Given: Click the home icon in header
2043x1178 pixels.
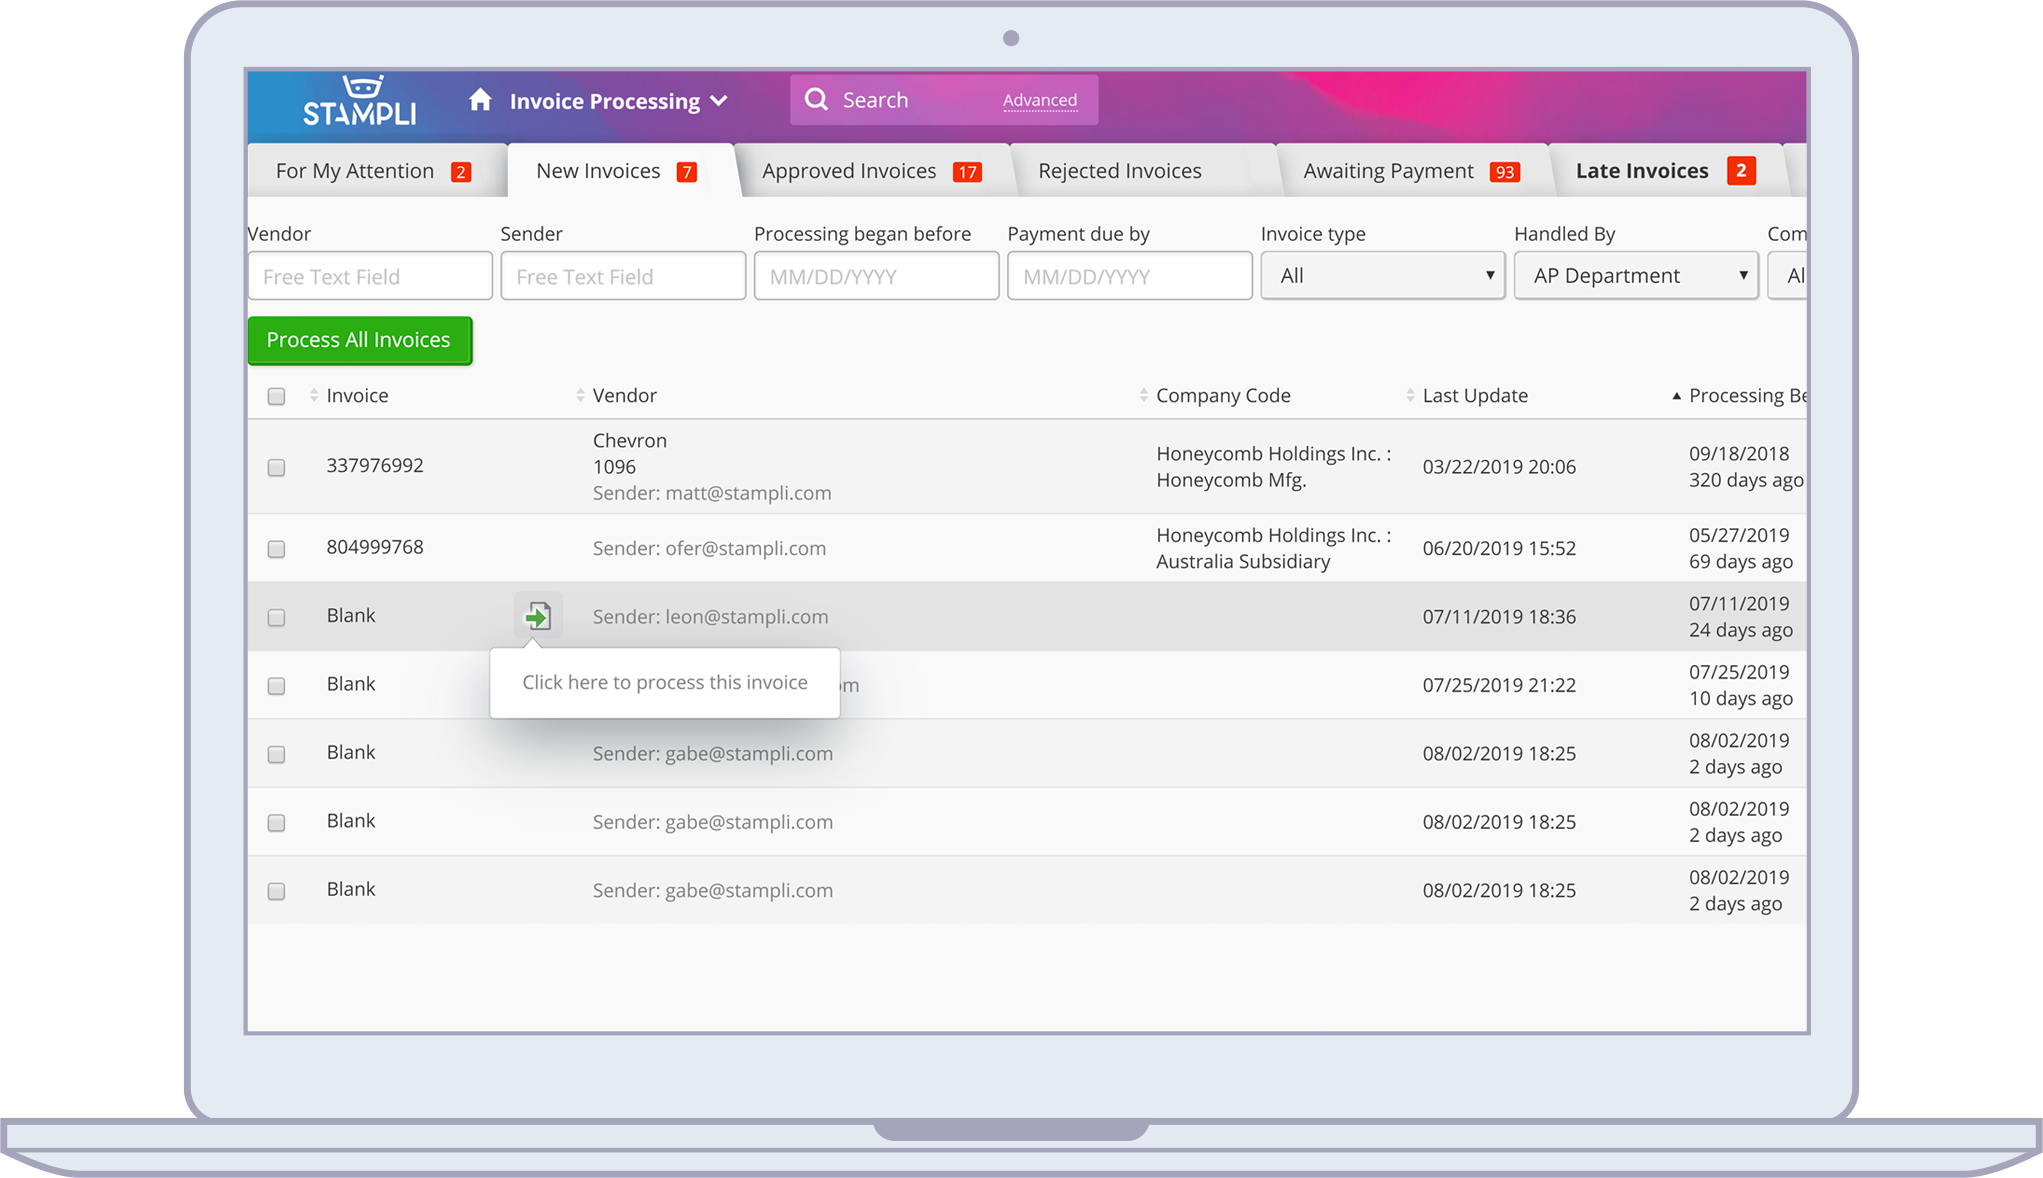Looking at the screenshot, I should tap(481, 100).
